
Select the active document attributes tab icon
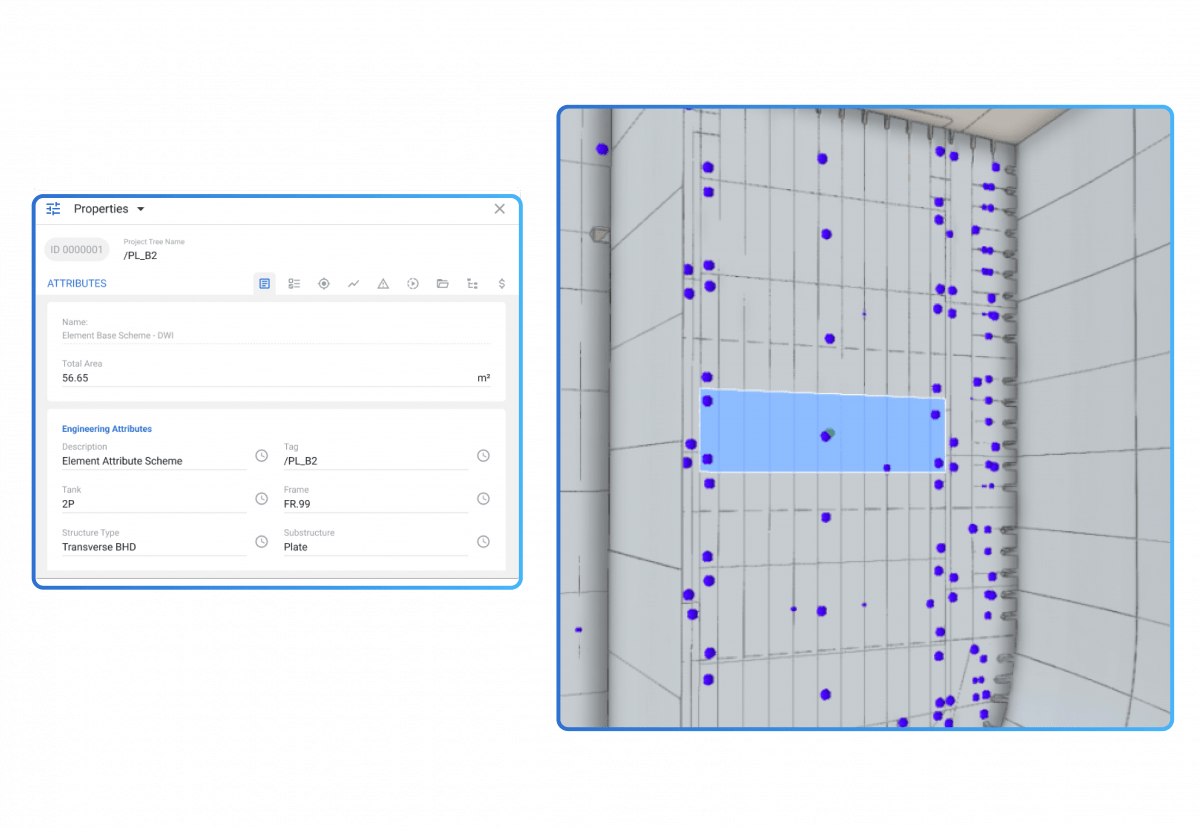264,283
